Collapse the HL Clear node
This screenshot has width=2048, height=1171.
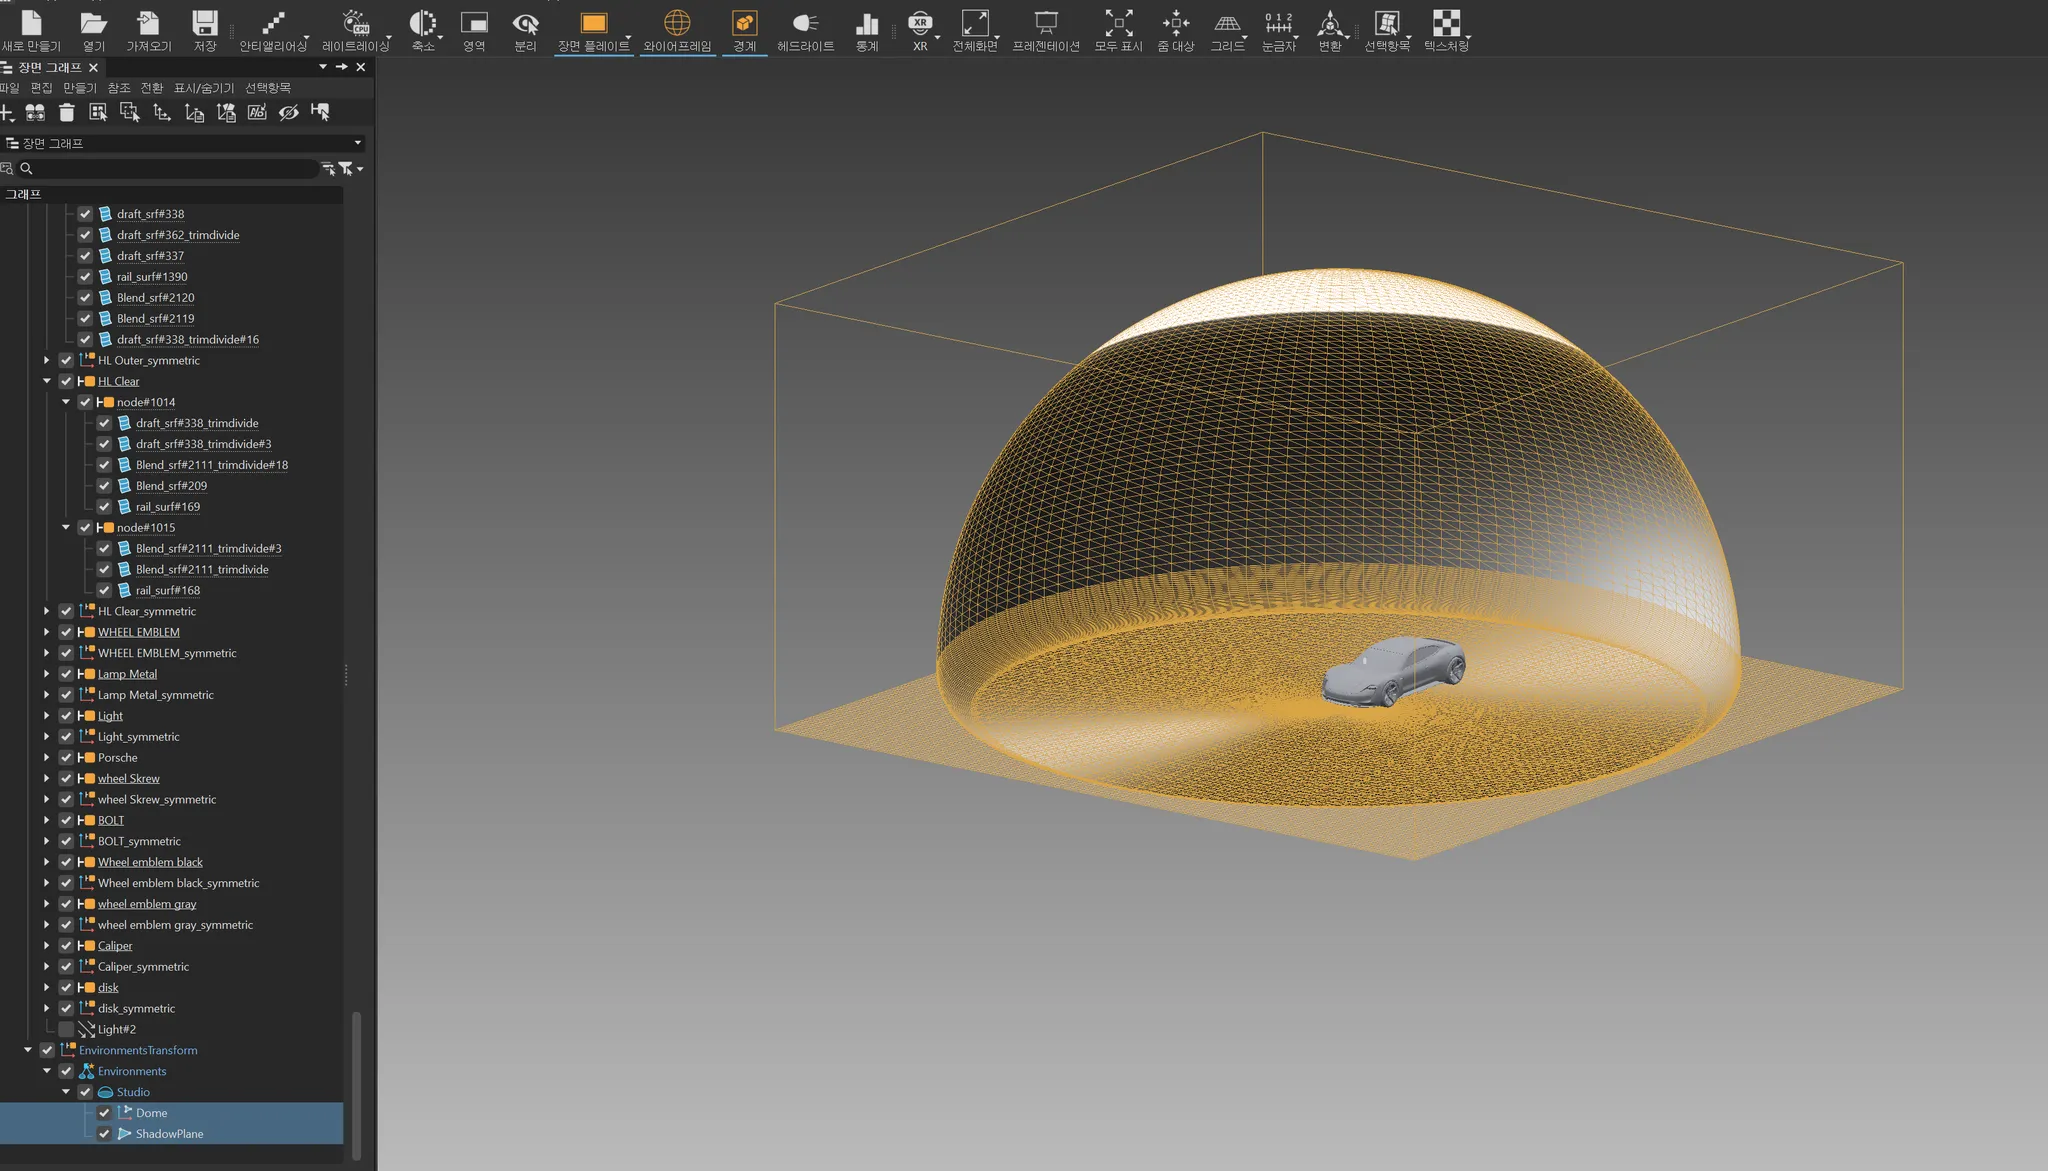coord(46,381)
